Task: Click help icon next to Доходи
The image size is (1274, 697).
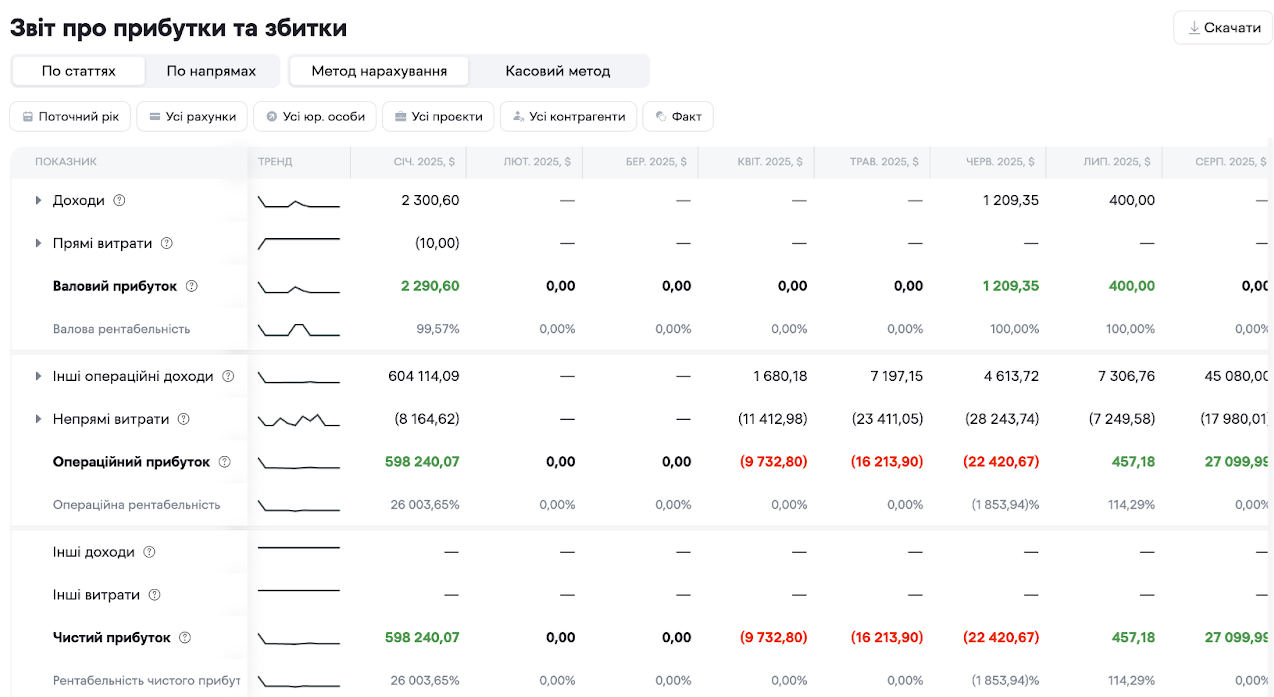Action: pos(119,200)
